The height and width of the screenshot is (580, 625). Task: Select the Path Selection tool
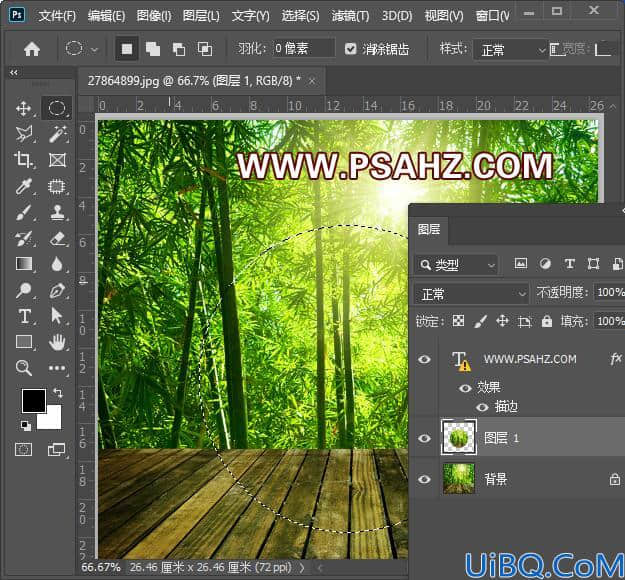[x=57, y=316]
